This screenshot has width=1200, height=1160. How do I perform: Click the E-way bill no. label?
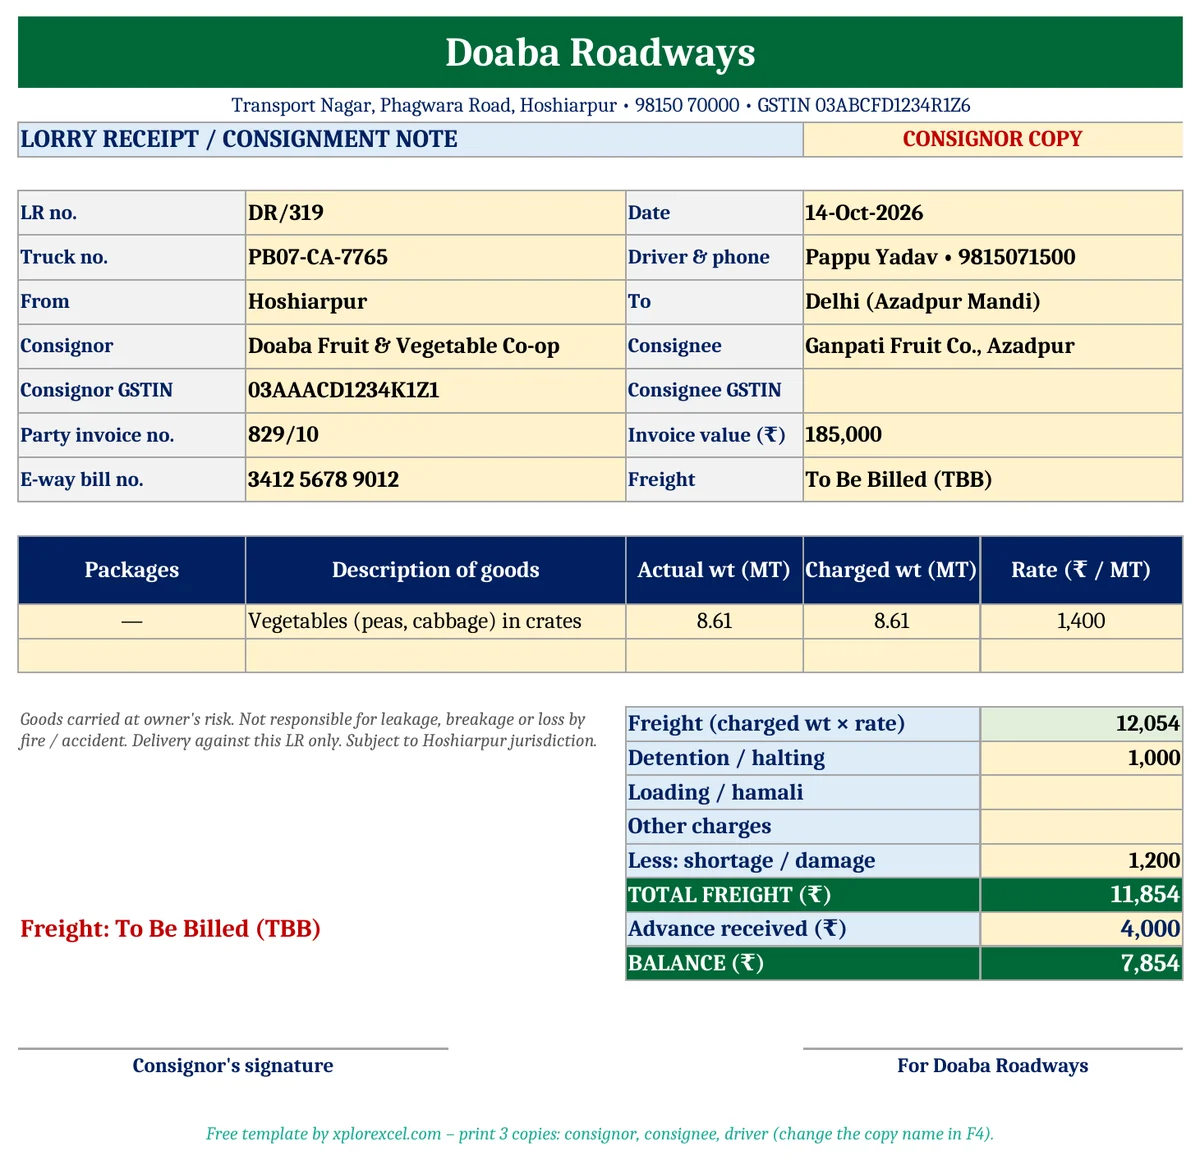pos(132,479)
